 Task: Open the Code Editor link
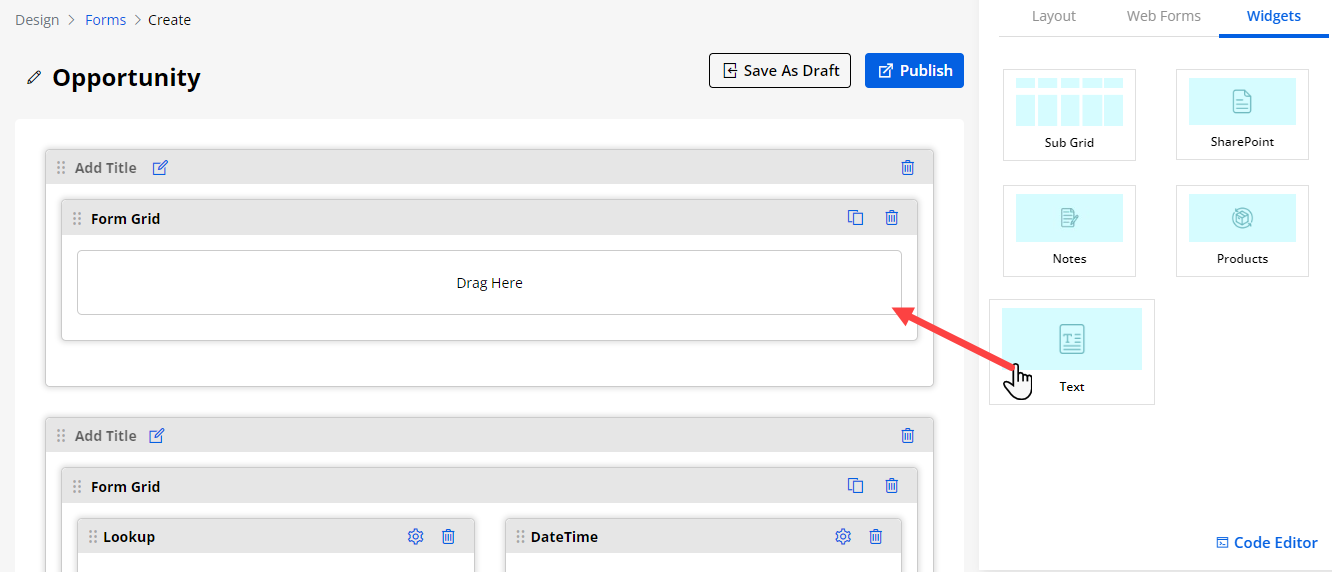[x=1266, y=543]
